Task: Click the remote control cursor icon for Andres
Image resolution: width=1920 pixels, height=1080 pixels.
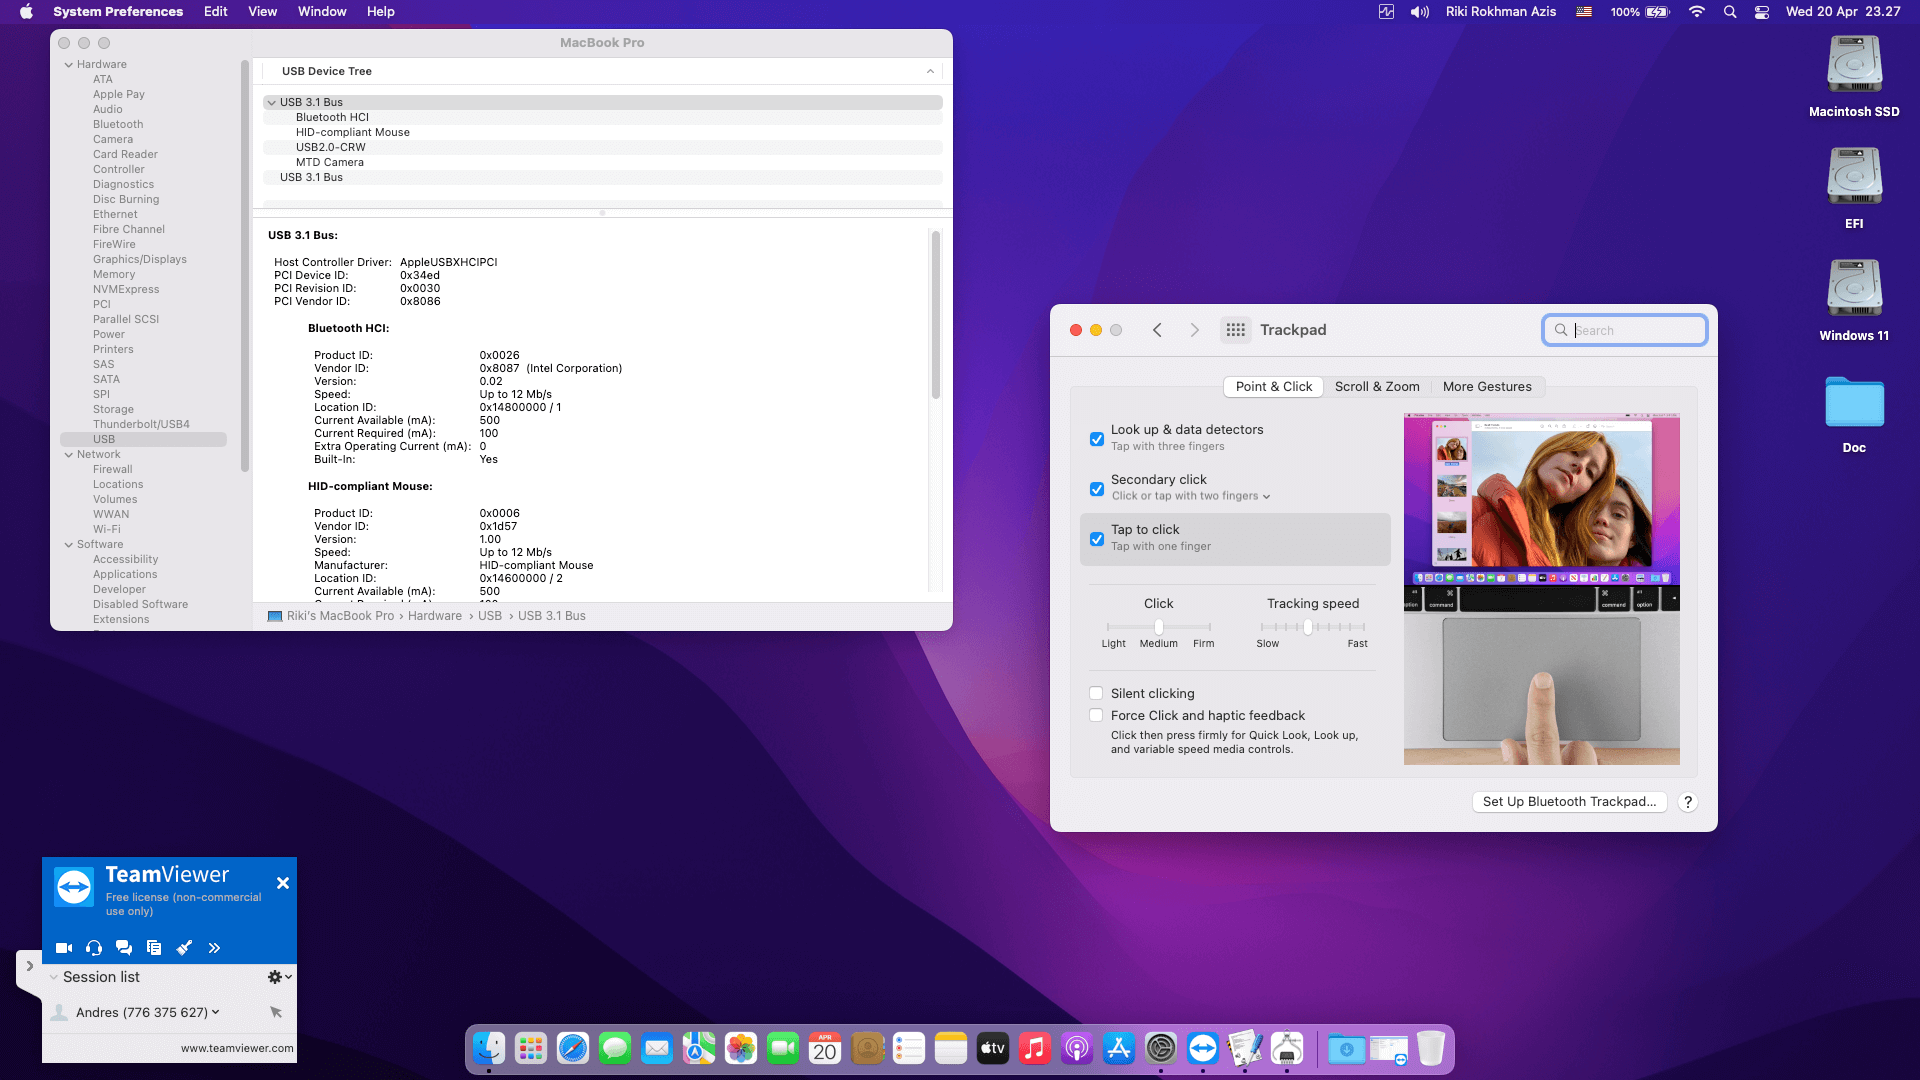Action: 276,1012
